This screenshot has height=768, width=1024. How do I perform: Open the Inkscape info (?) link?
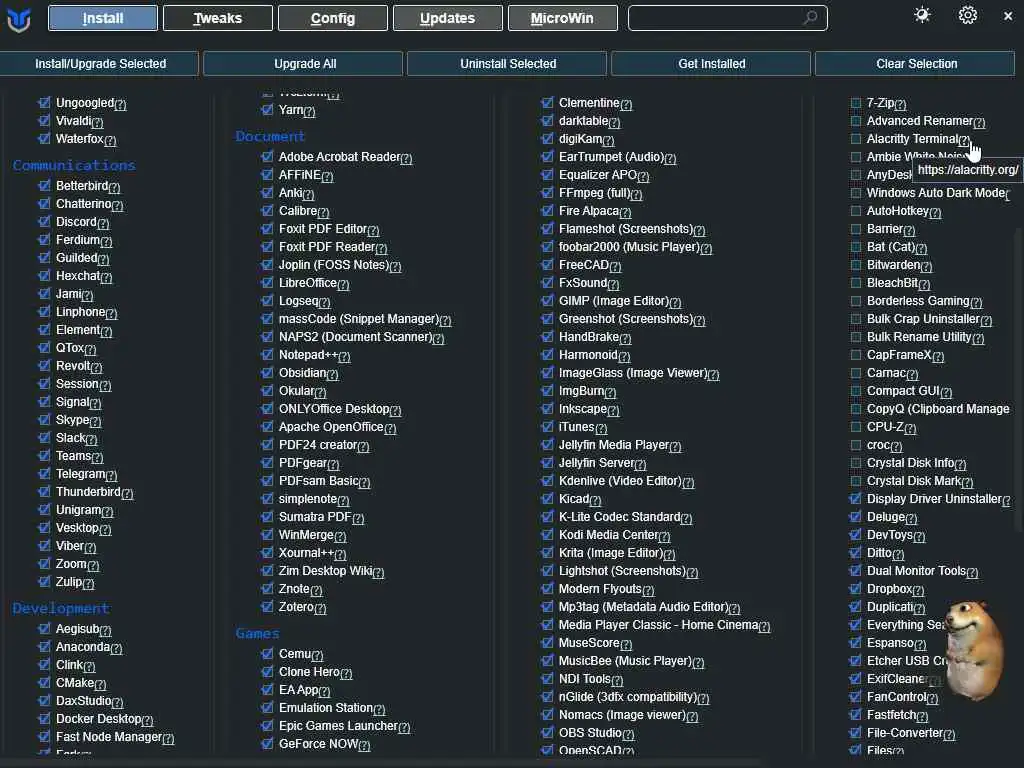click(x=613, y=411)
